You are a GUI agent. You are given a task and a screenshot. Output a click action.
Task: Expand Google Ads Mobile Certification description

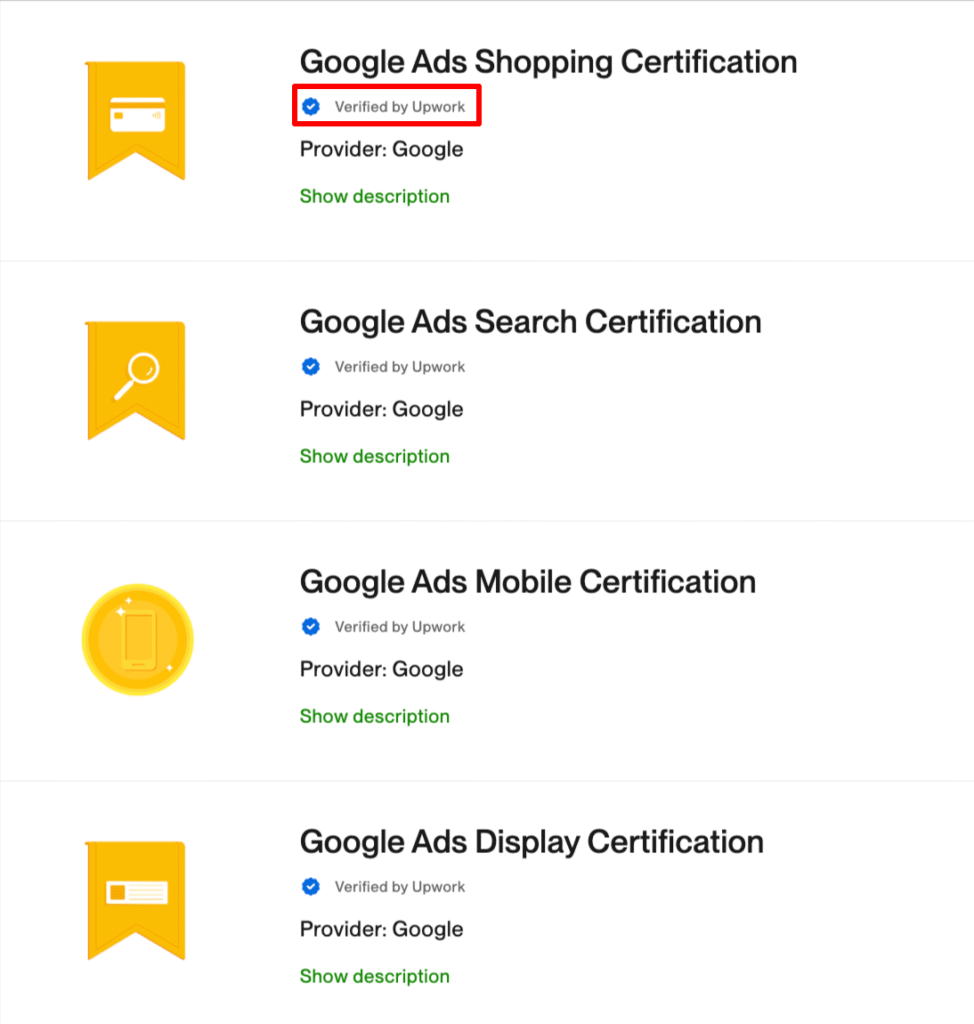(x=375, y=717)
